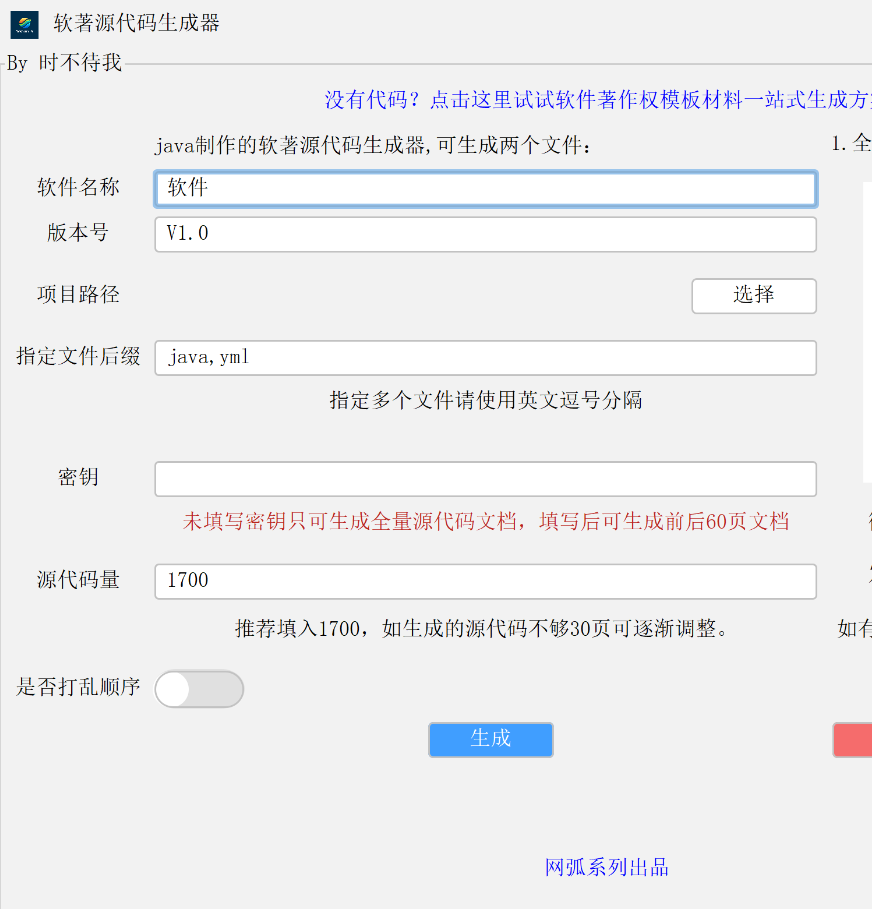Click the 推荐填入1700 hint text

coord(485,629)
